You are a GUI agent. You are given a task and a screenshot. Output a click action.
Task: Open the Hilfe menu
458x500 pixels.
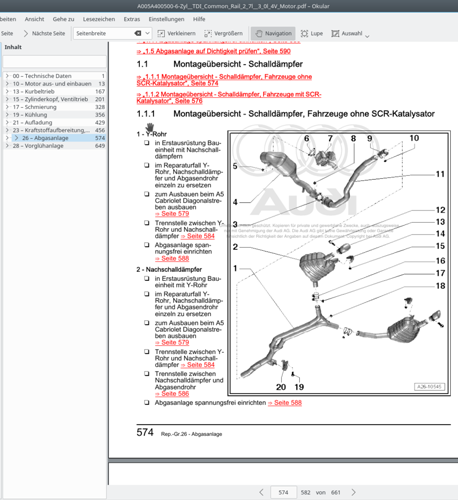[199, 19]
